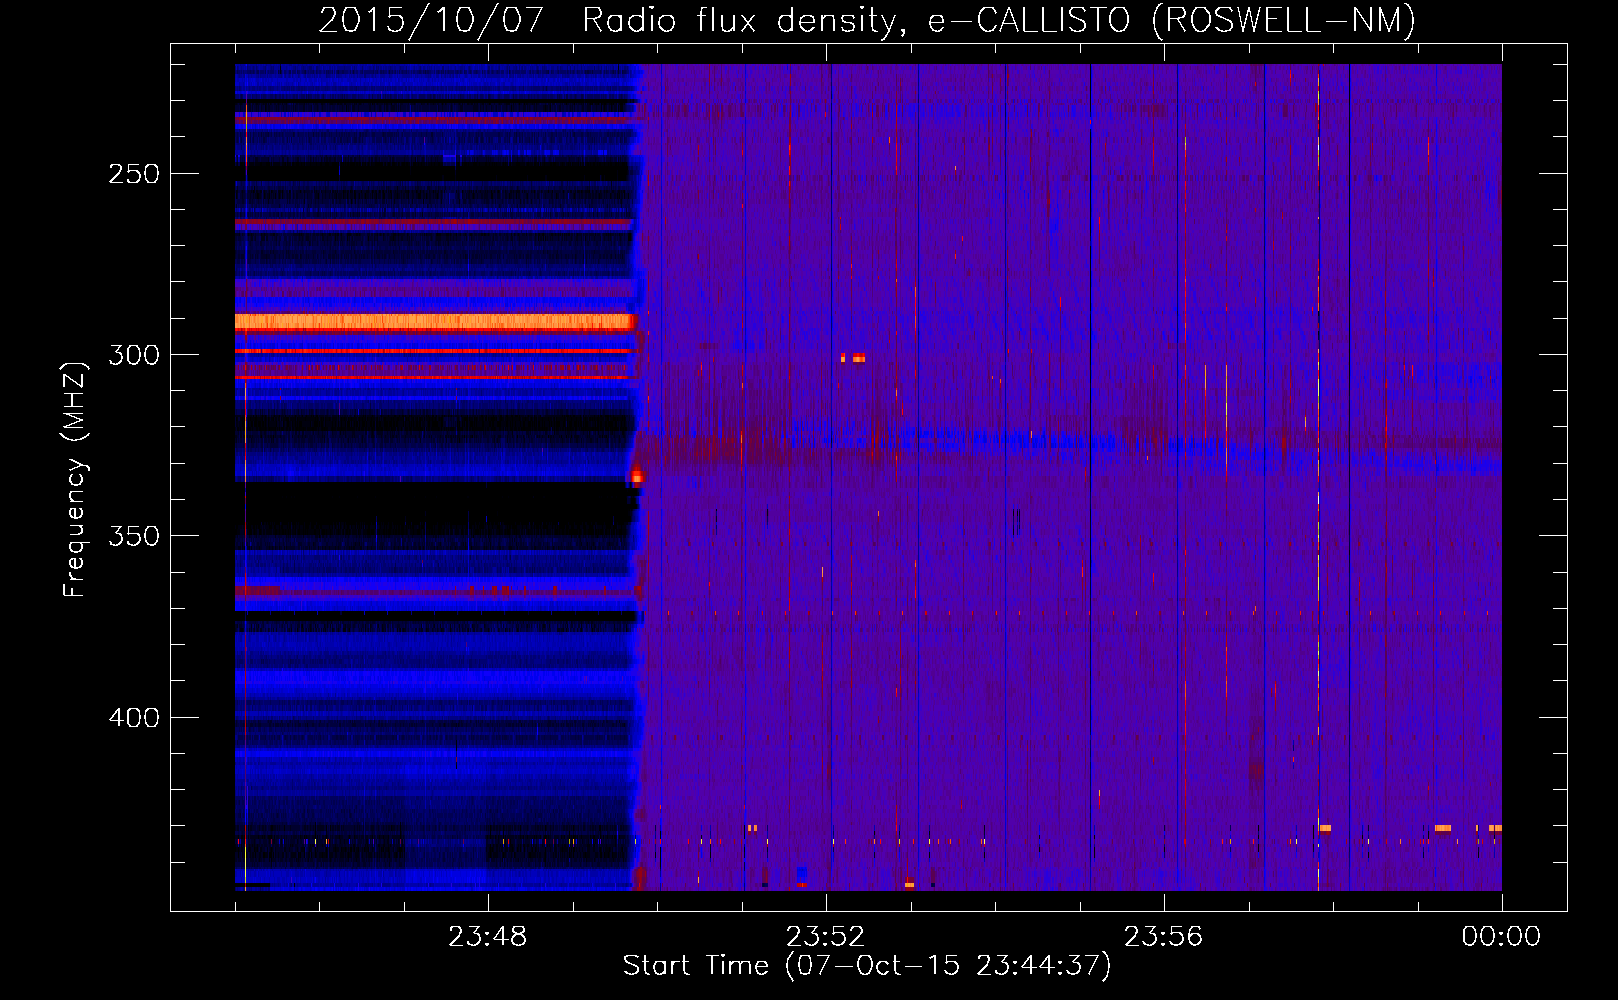Click the plot title "Radio flux density, e-CALLISTO (ROSWELL-NM)"

(x=999, y=20)
